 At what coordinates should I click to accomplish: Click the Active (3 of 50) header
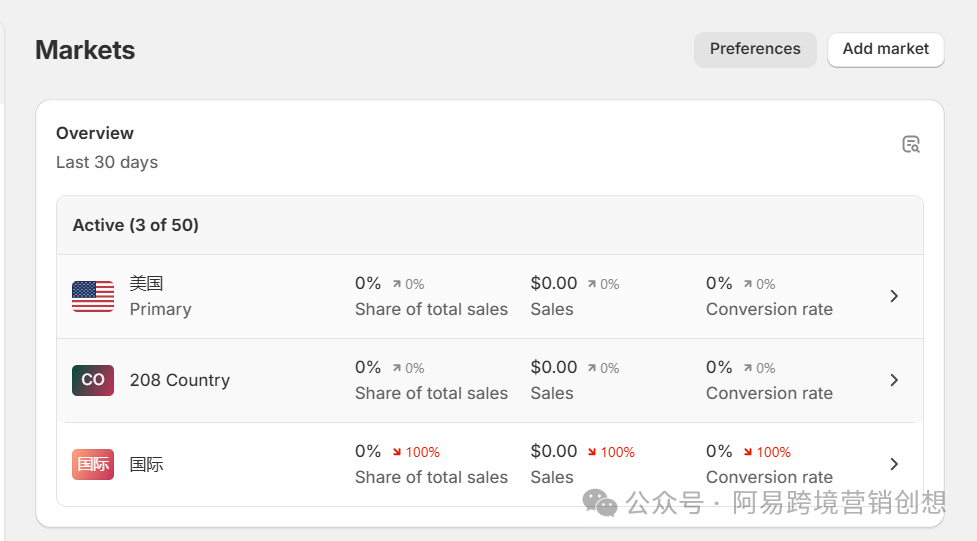[x=136, y=225]
